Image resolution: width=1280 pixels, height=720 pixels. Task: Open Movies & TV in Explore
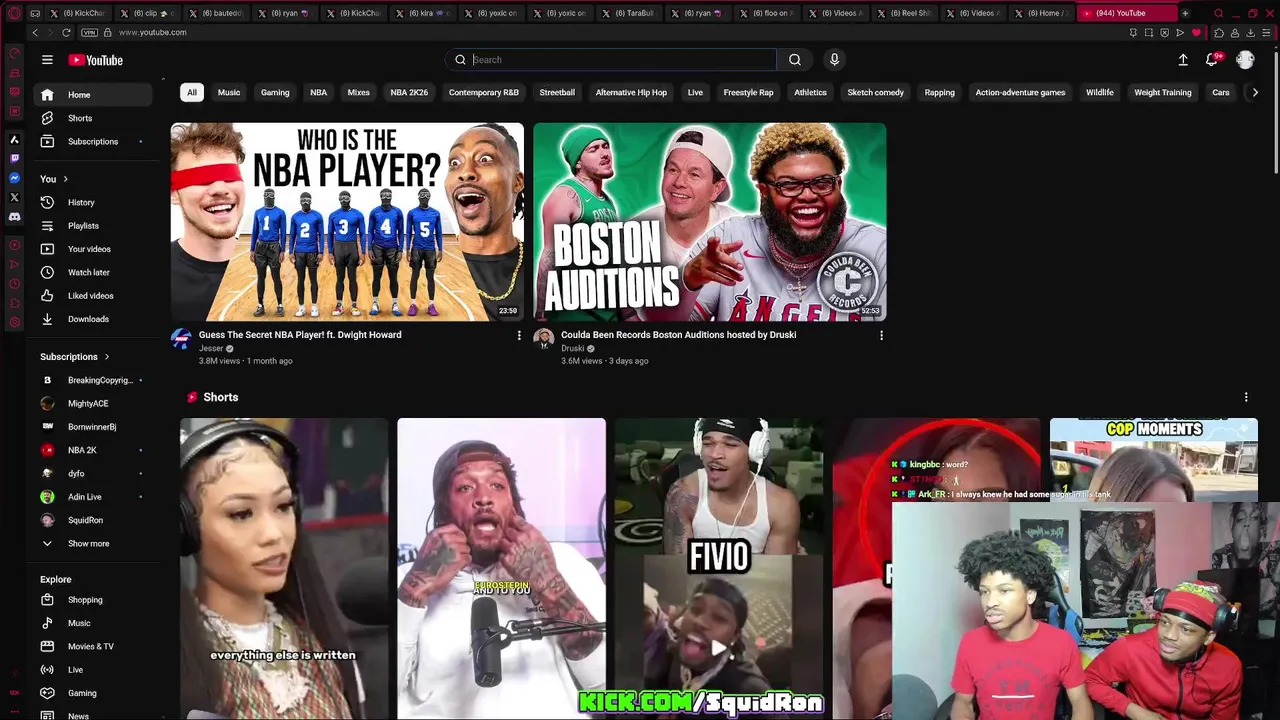point(91,646)
